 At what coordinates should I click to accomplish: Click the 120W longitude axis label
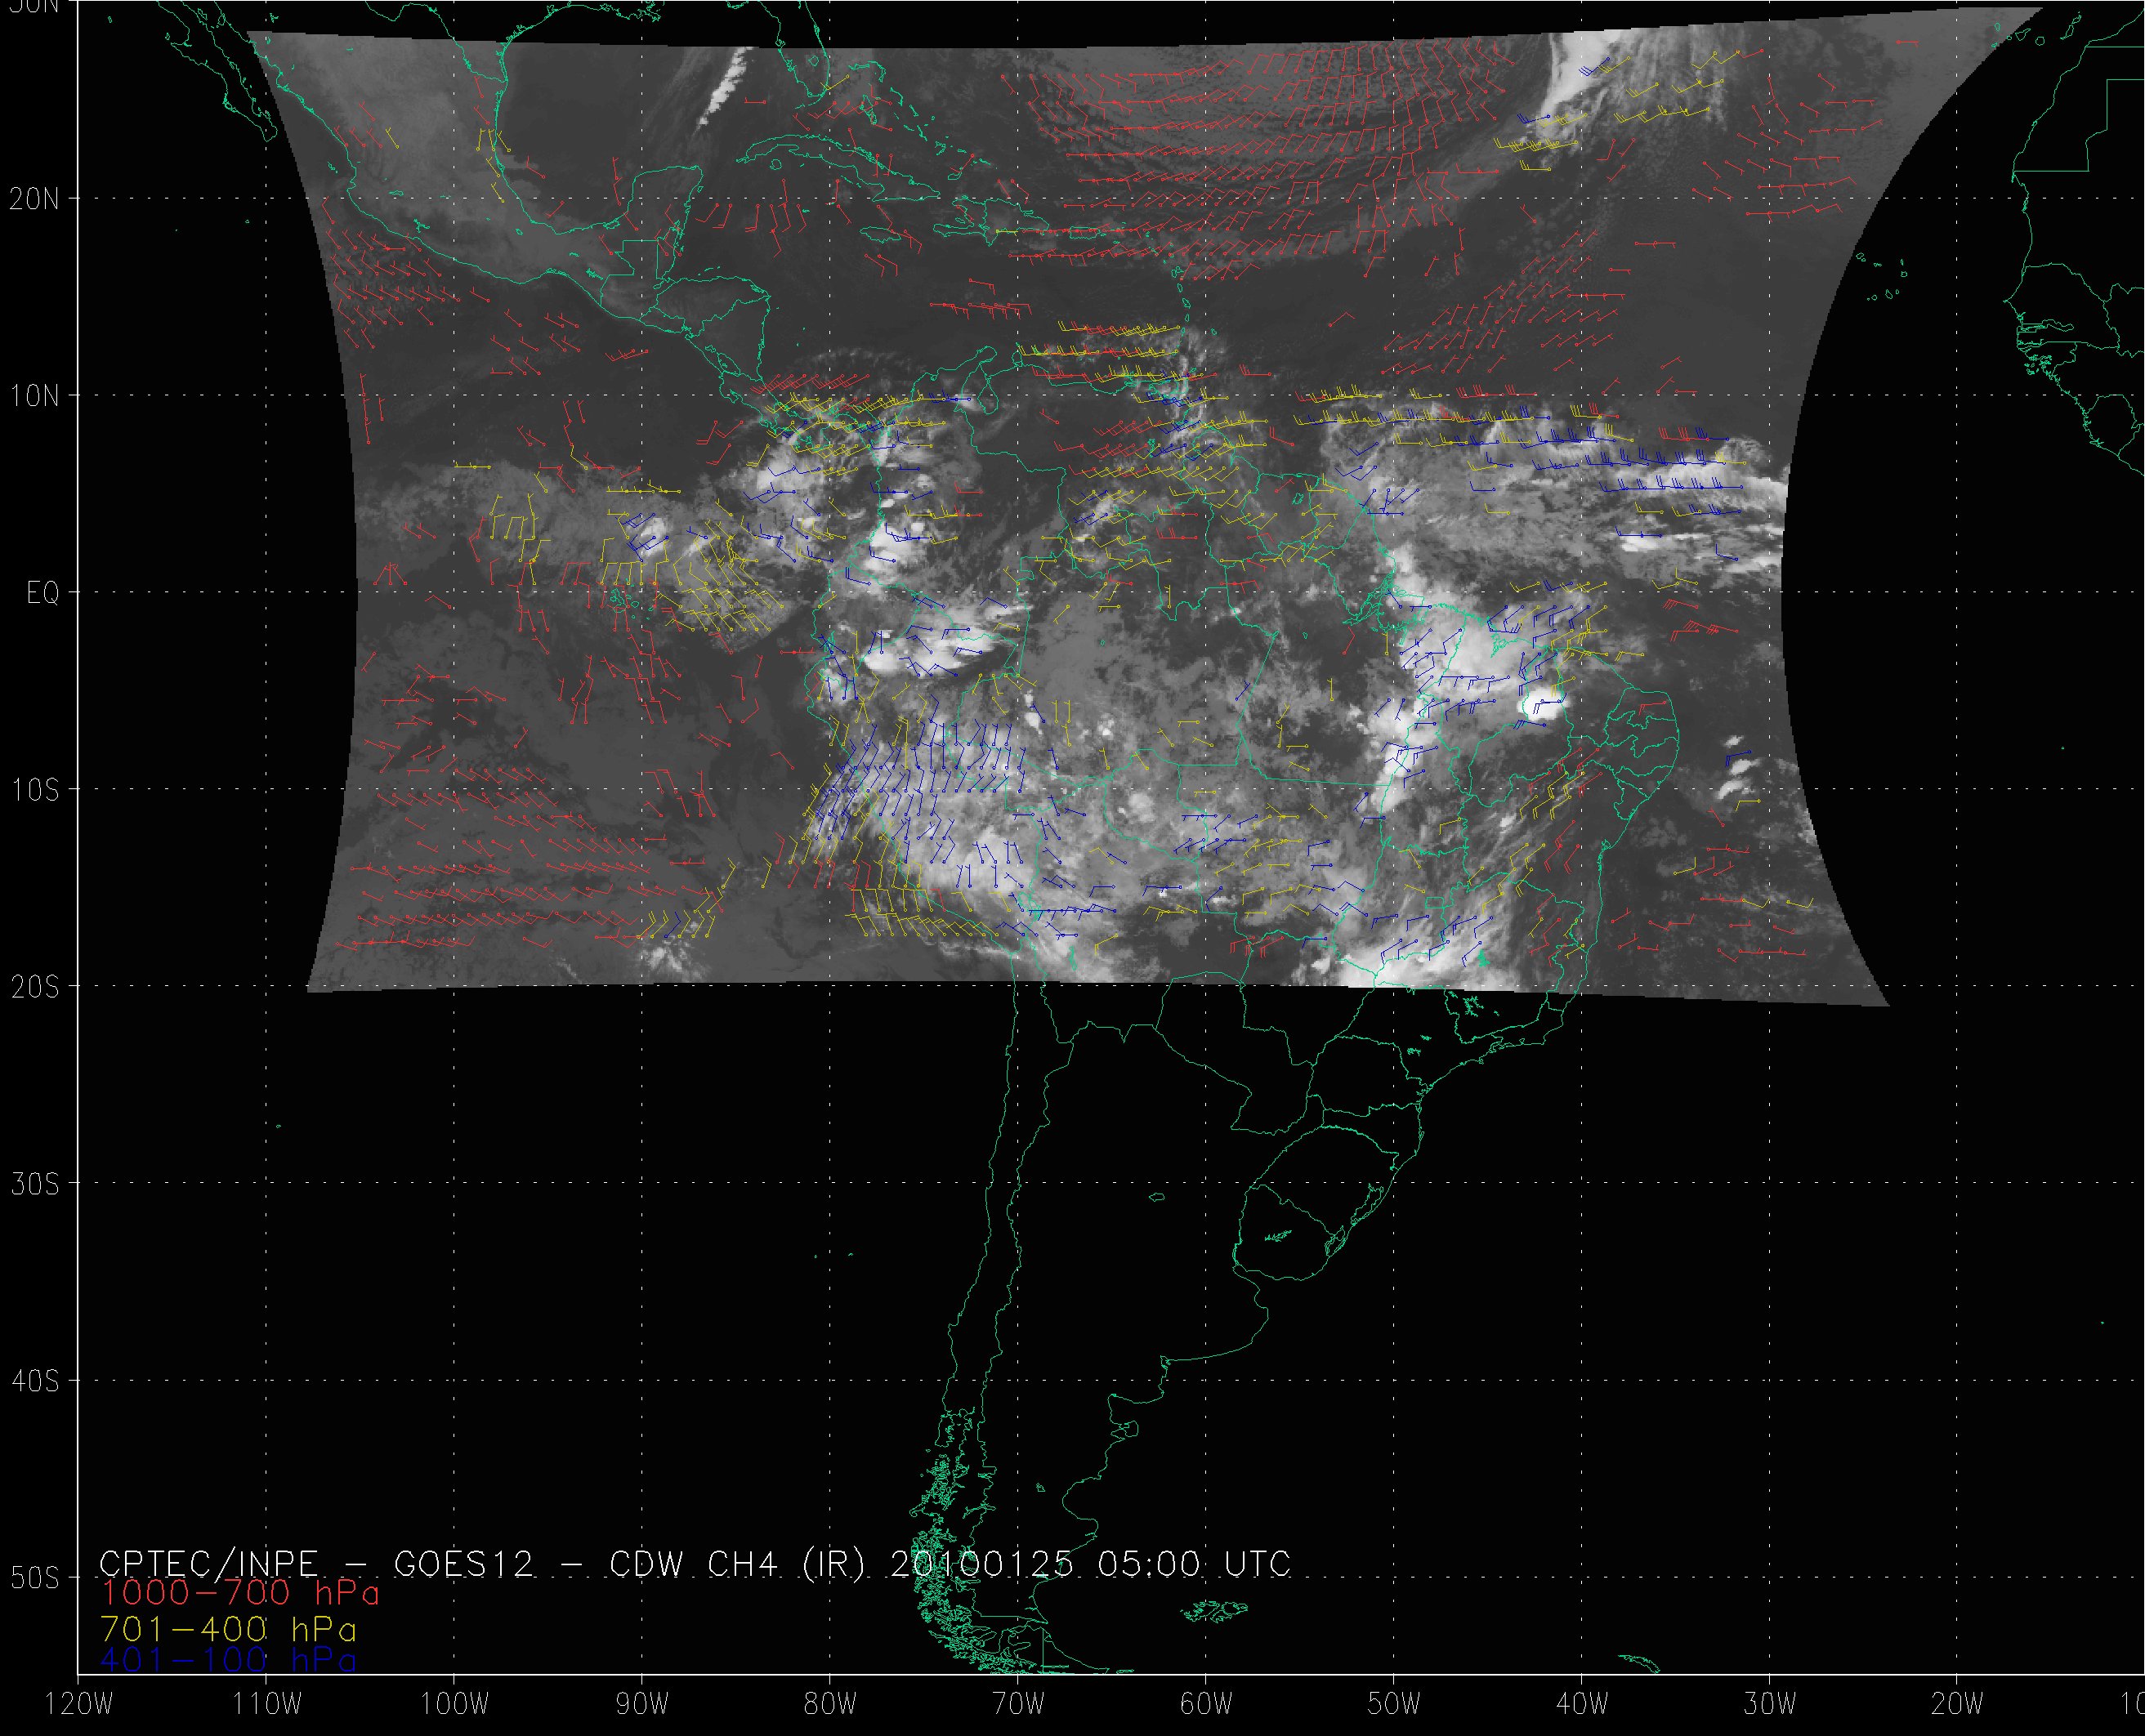pos(79,1704)
